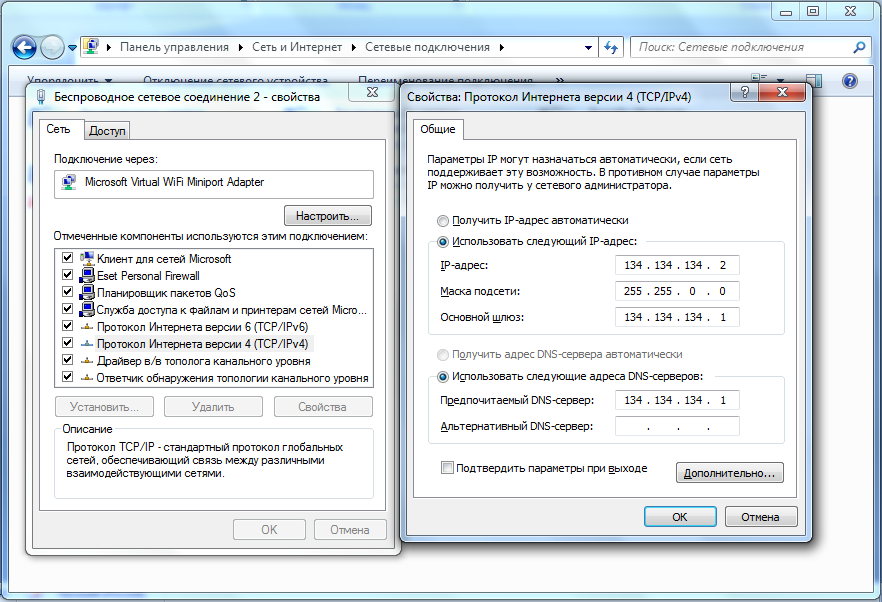The height and width of the screenshot is (602, 882).
Task: Click Отмена in the wireless connection properties
Action: 350,530
